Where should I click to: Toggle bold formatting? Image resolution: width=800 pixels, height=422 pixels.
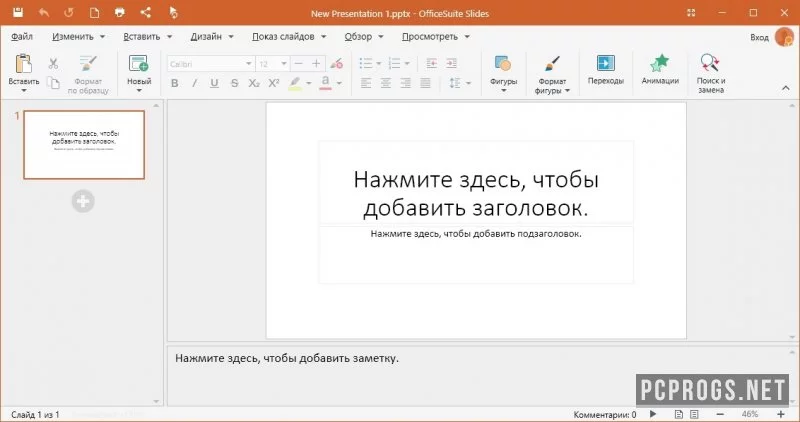[174, 83]
